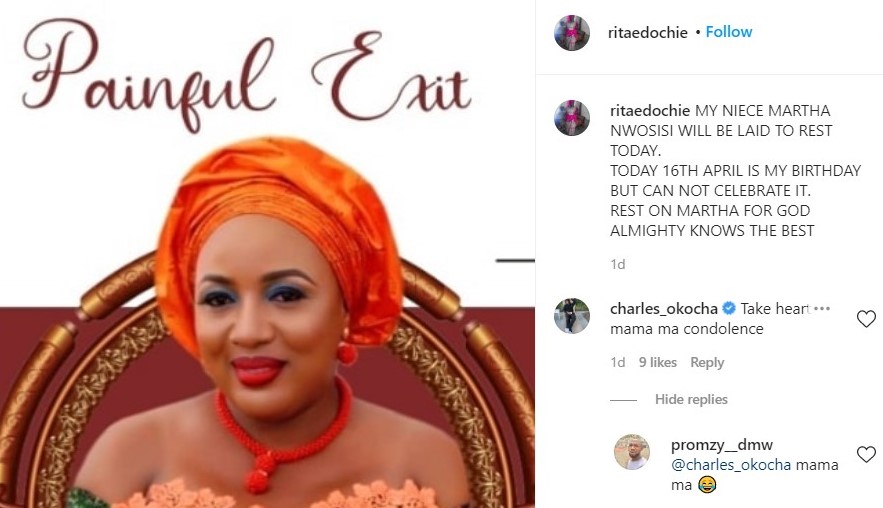
Task: View the 9 likes on the comment
Action: pos(658,362)
